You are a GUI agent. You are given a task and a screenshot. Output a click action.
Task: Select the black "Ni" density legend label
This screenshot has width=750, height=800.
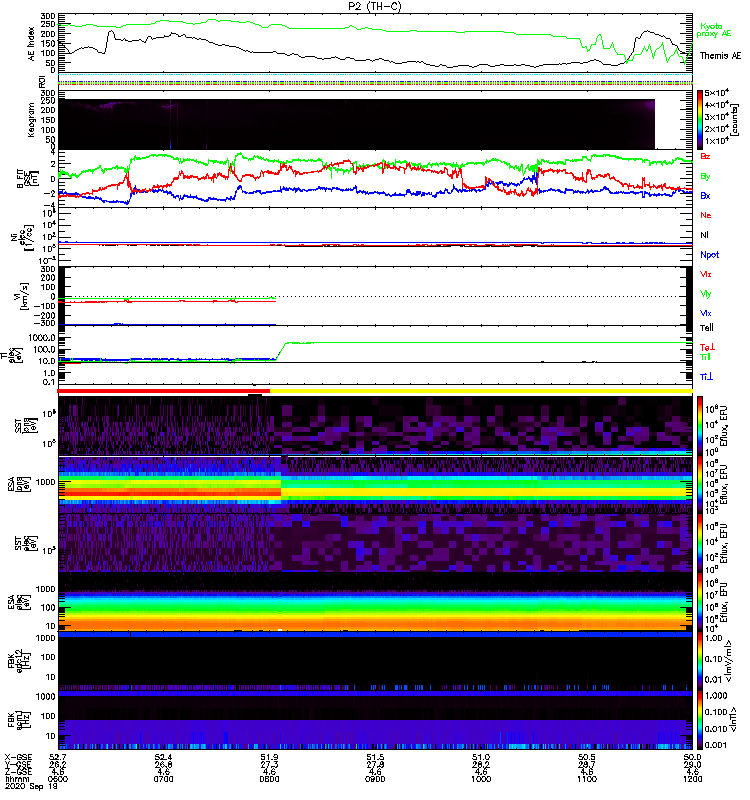tap(704, 235)
